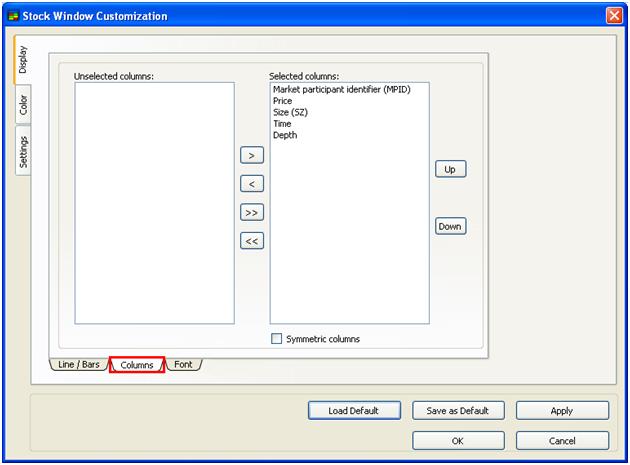
Task: Click the single right arrow move button
Action: [x=252, y=155]
